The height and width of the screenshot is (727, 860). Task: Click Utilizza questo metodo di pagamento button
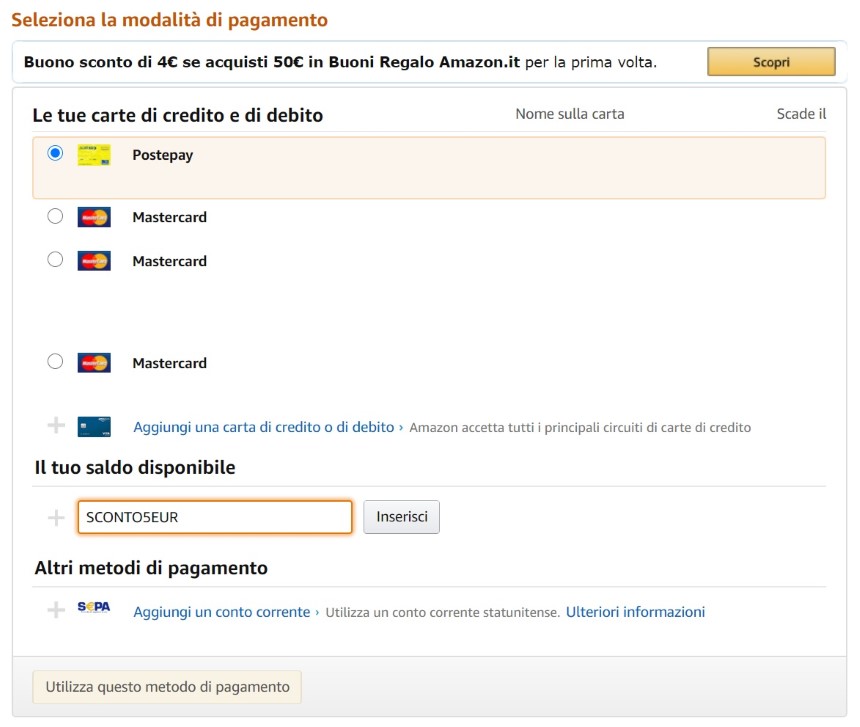[167, 687]
